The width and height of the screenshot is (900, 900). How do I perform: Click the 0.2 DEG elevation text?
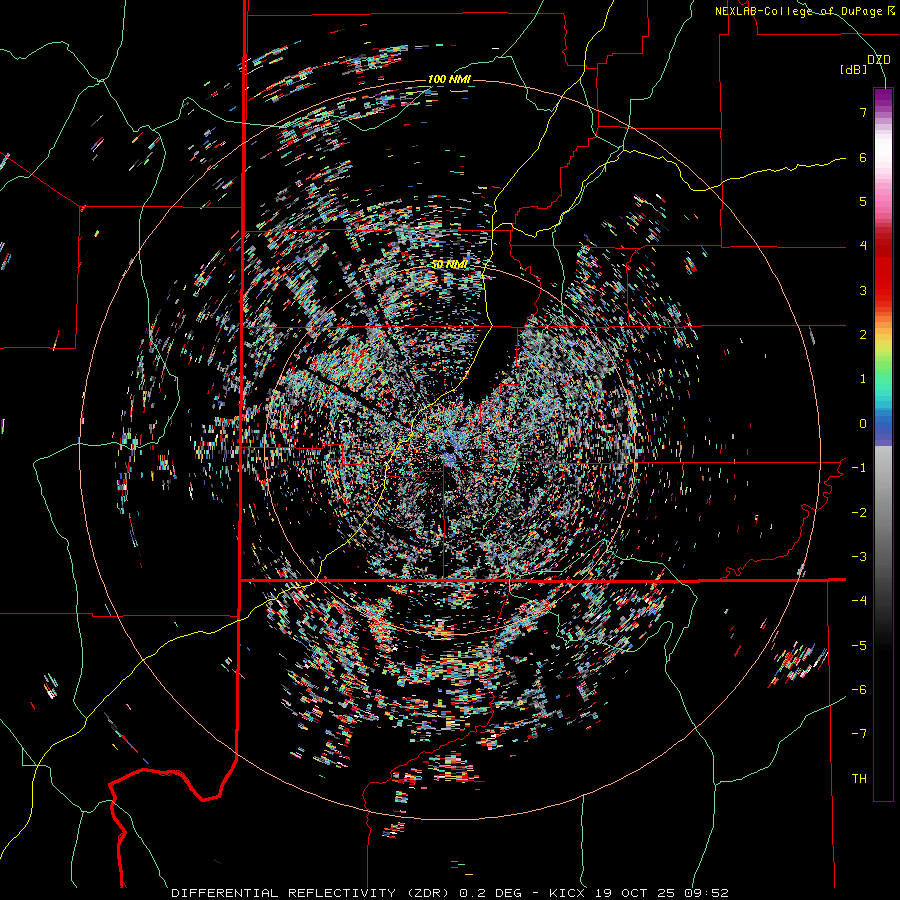490,893
